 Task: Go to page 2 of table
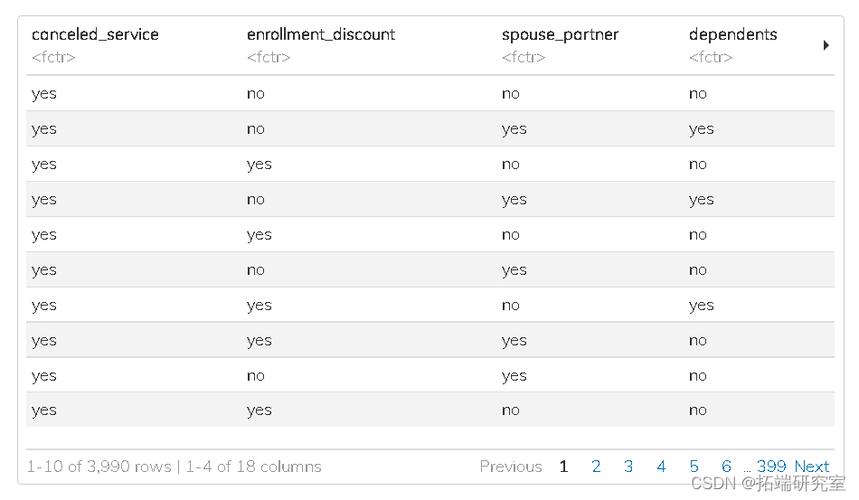596,467
